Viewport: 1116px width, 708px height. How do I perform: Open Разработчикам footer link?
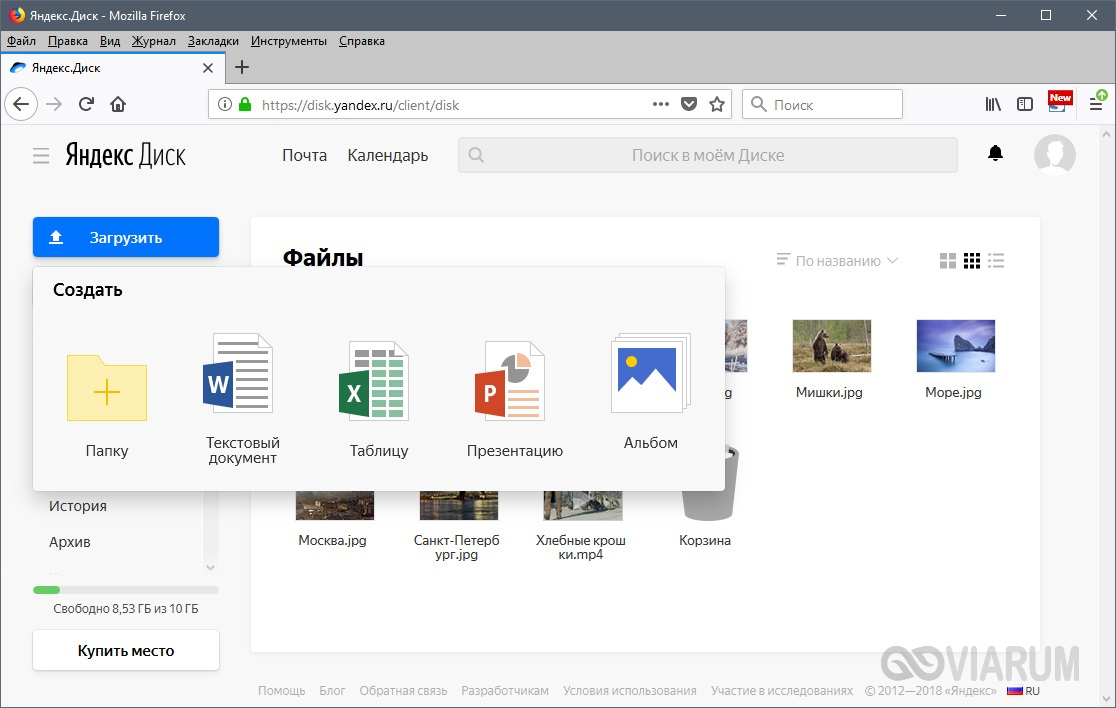pos(505,690)
